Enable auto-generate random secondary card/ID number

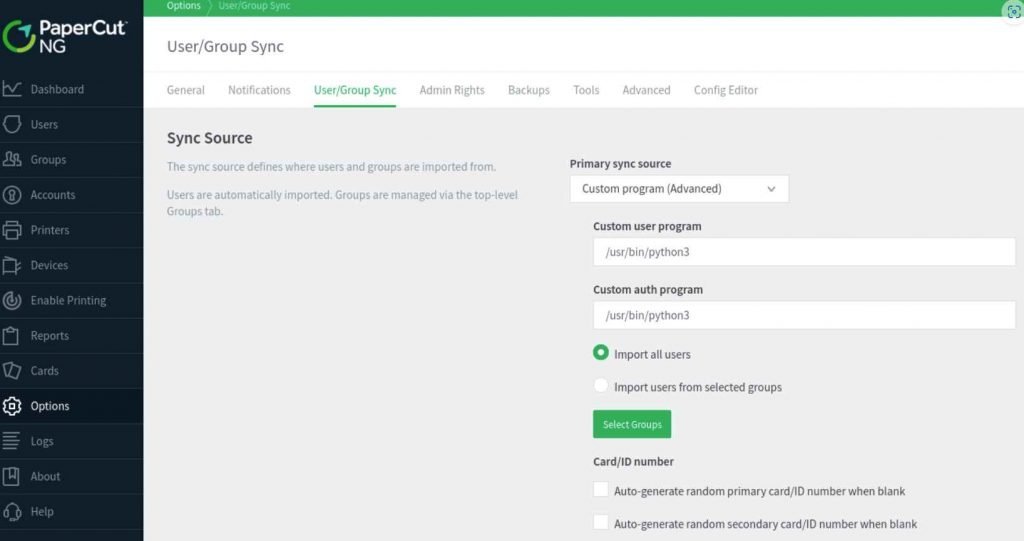[601, 523]
